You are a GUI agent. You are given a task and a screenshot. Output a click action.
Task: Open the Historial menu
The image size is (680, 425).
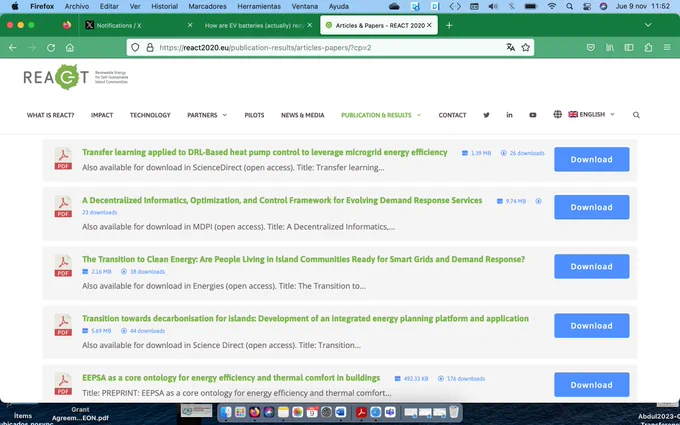pos(164,7)
